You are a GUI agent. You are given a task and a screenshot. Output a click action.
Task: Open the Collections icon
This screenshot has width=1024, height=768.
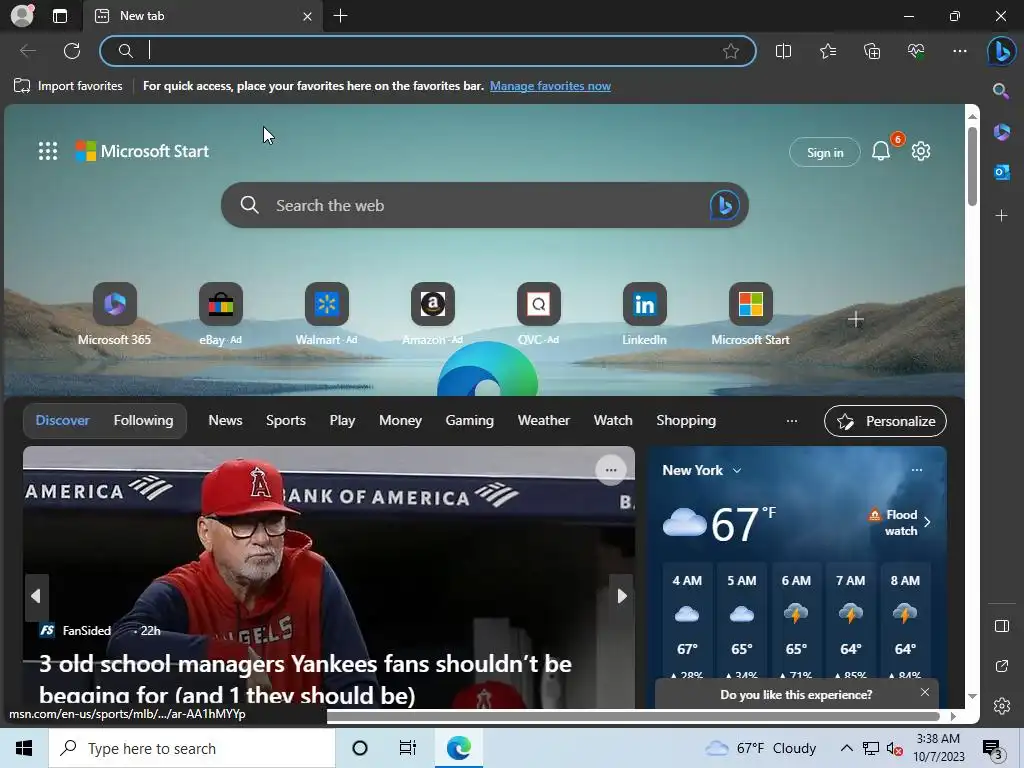[872, 51]
